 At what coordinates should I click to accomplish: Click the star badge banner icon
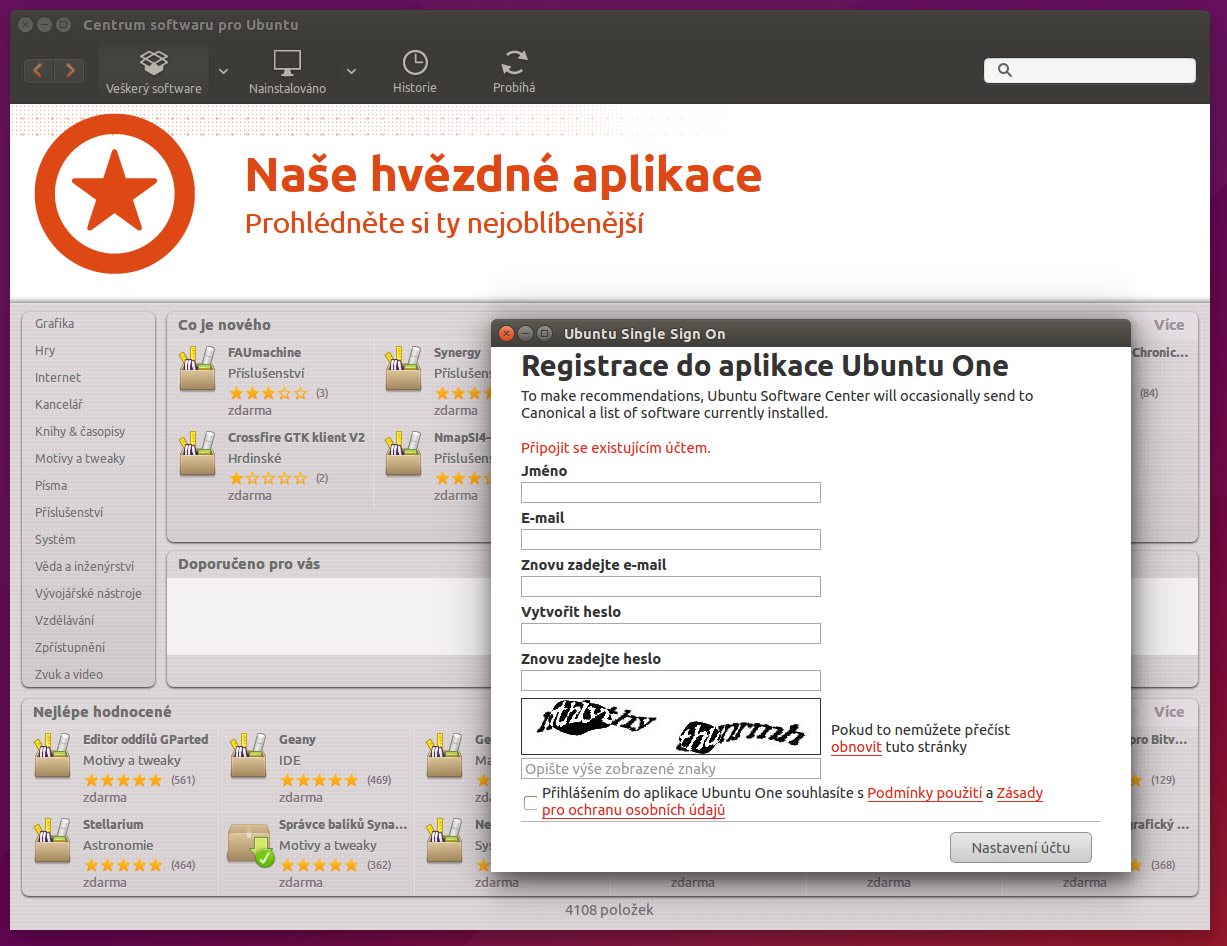pyautogui.click(x=114, y=194)
